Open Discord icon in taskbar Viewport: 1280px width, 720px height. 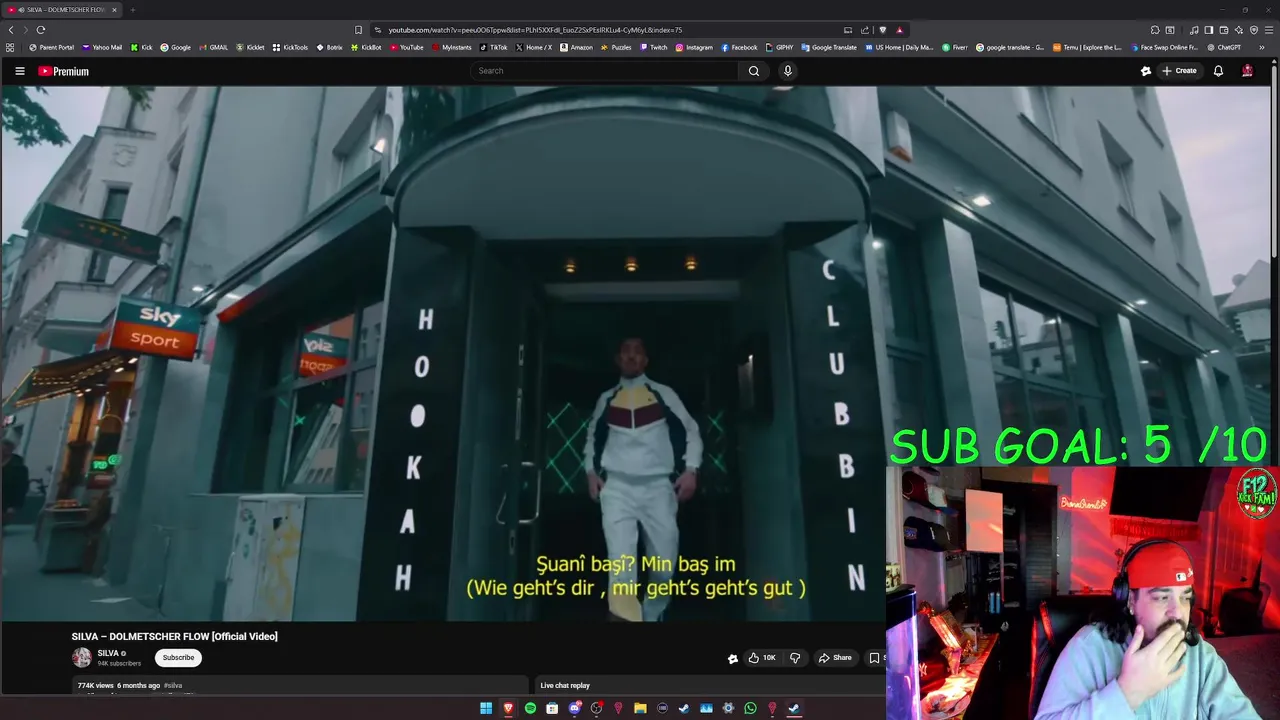[575, 708]
